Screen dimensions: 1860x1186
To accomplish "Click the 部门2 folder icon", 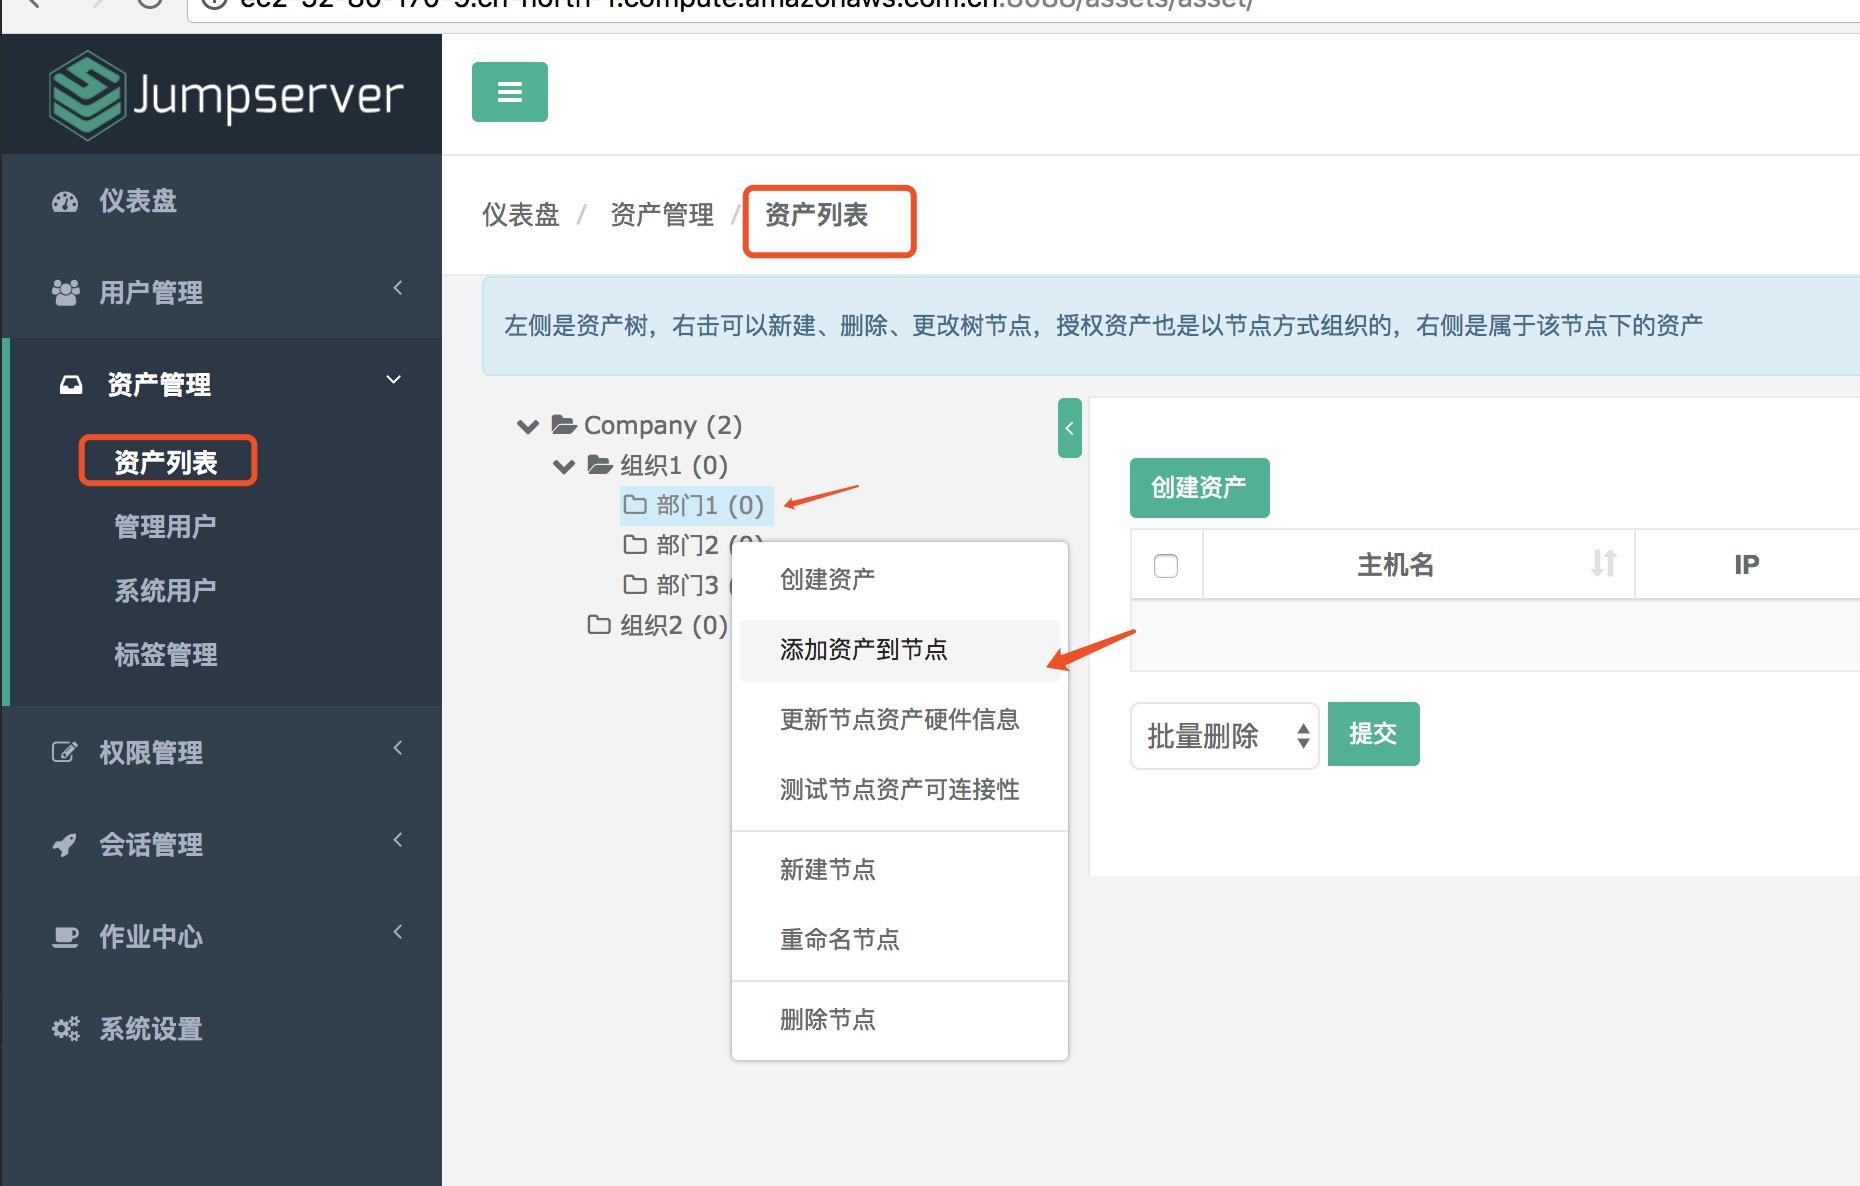I will click(635, 545).
